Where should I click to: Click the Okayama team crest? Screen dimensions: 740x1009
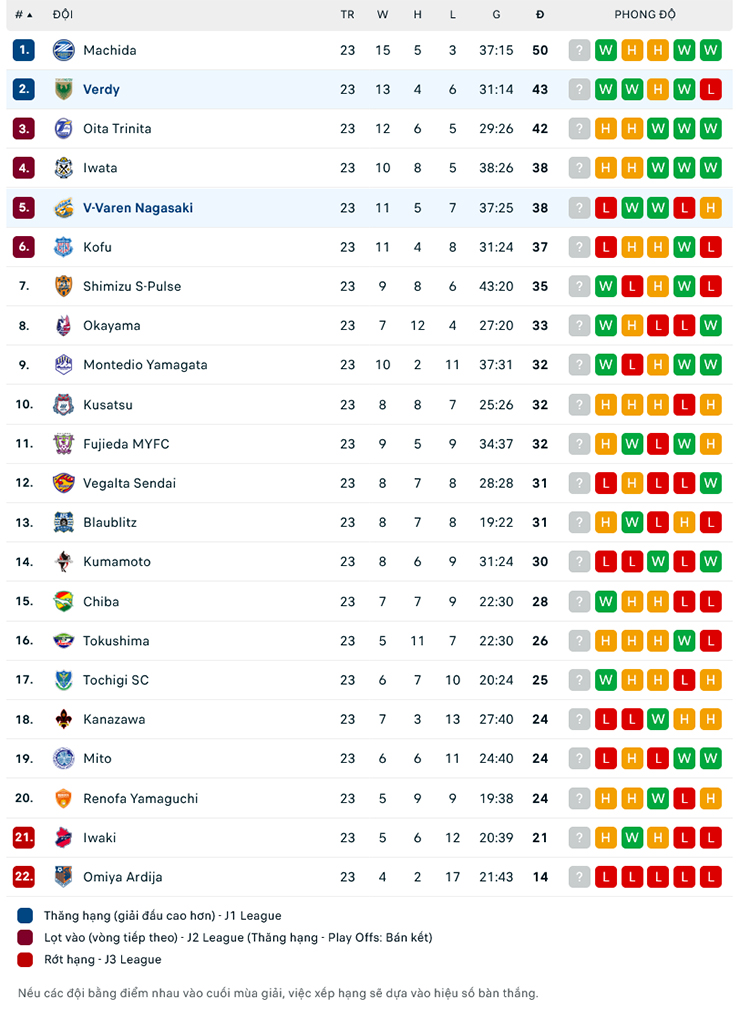(x=63, y=325)
